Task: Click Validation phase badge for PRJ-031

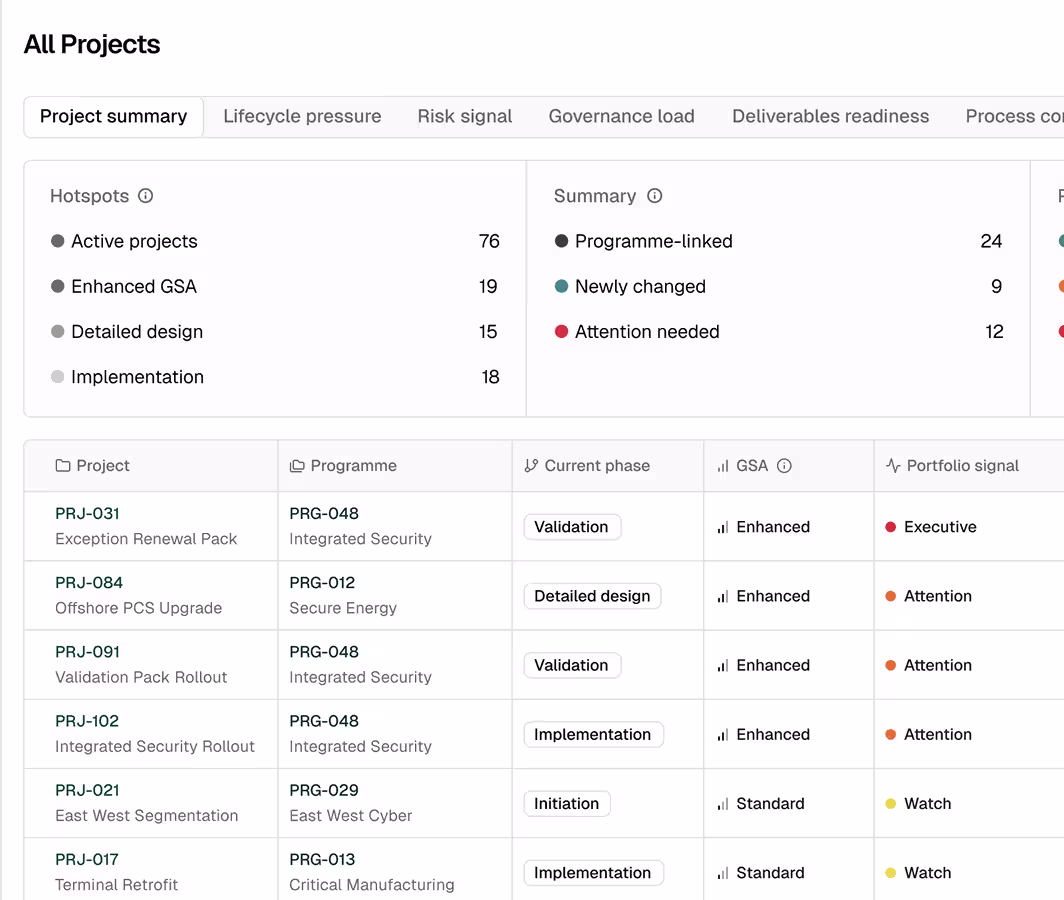Action: click(x=571, y=527)
